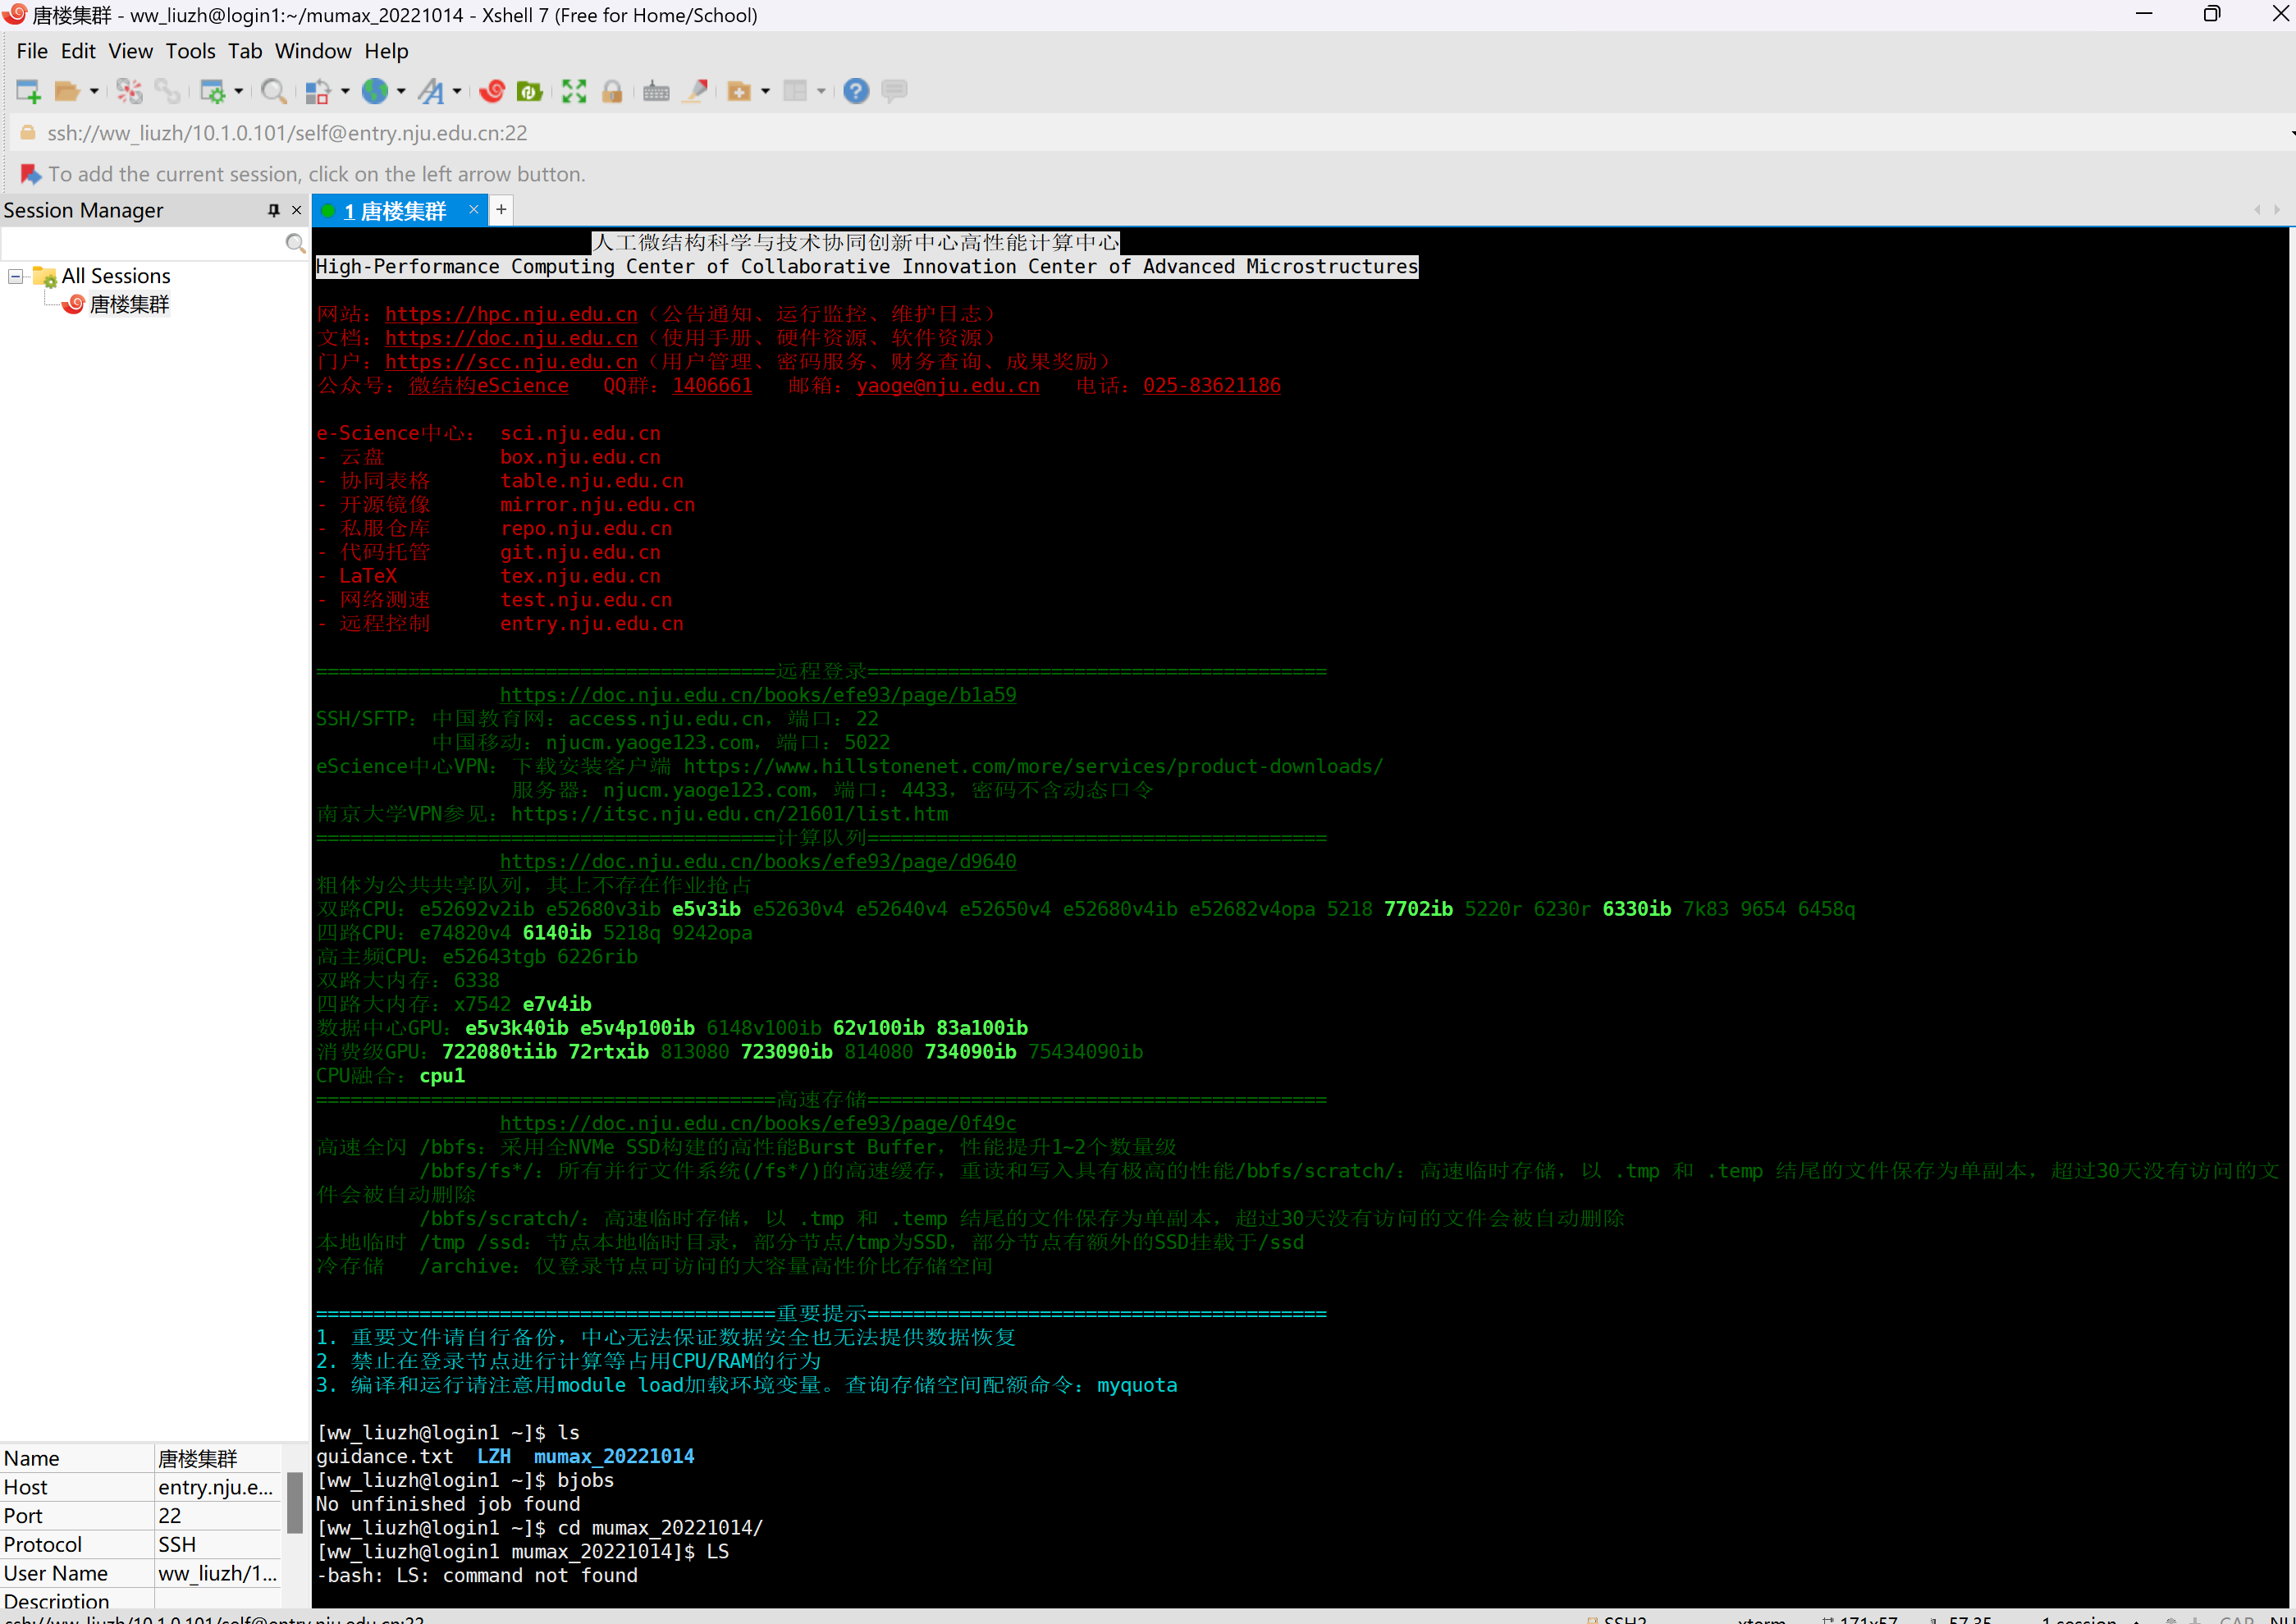
Task: Click the Reconnect chain-link icon
Action: click(167, 91)
